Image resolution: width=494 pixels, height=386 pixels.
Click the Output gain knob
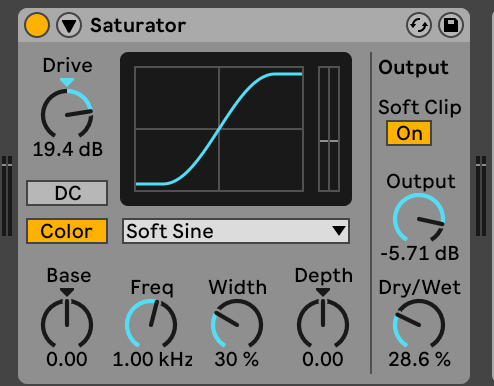click(419, 218)
